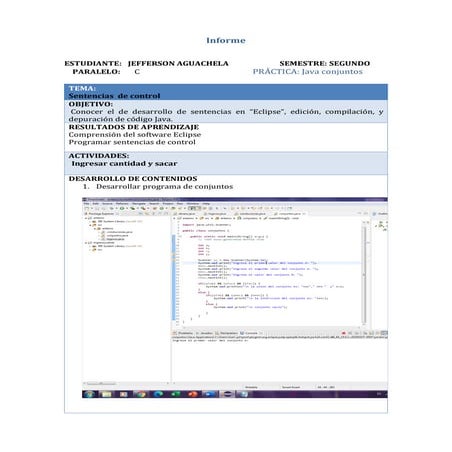This screenshot has height=452, width=452.
Task: Select the Problems tab
Action: click(183, 333)
